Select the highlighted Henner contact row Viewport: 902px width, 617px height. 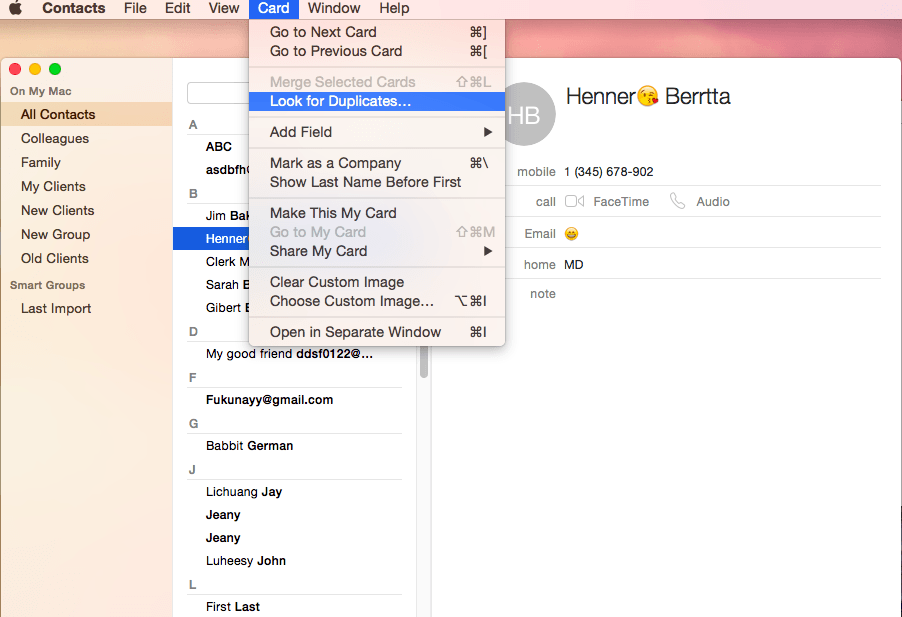point(211,239)
